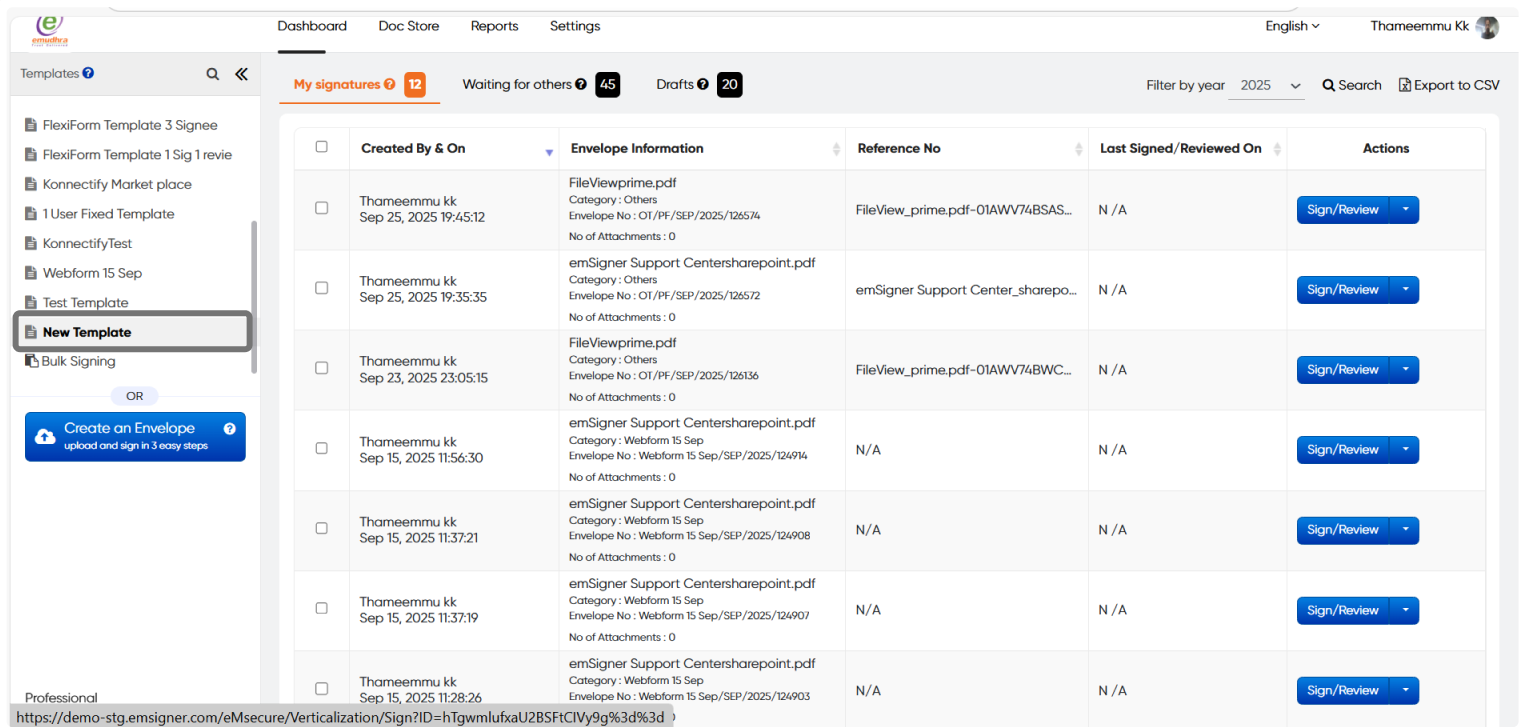Open the Filter by year dropdown
The height and width of the screenshot is (727, 1525).
click(x=1266, y=86)
